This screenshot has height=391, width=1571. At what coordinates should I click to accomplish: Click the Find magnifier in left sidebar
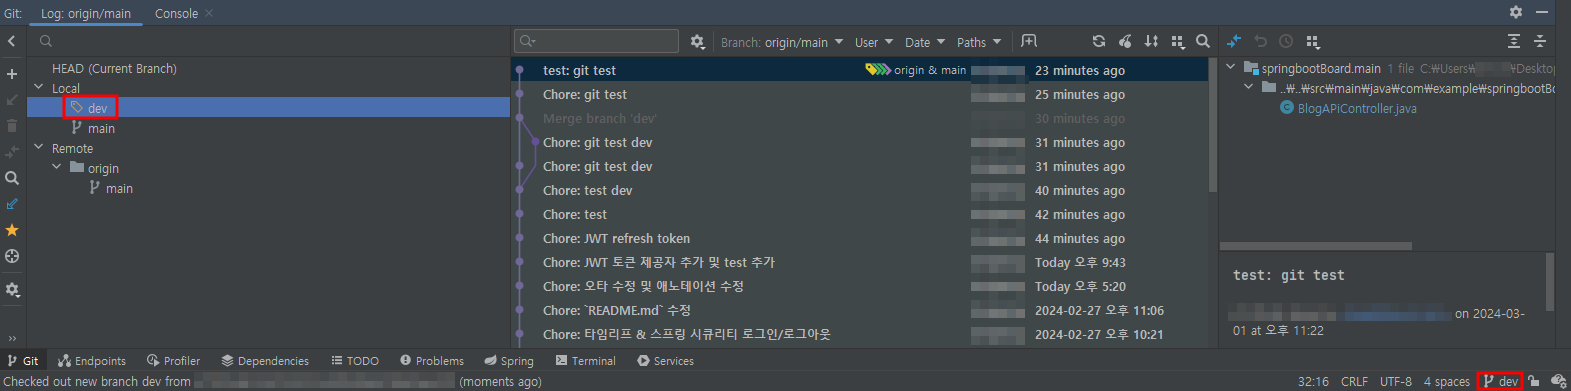[x=12, y=178]
